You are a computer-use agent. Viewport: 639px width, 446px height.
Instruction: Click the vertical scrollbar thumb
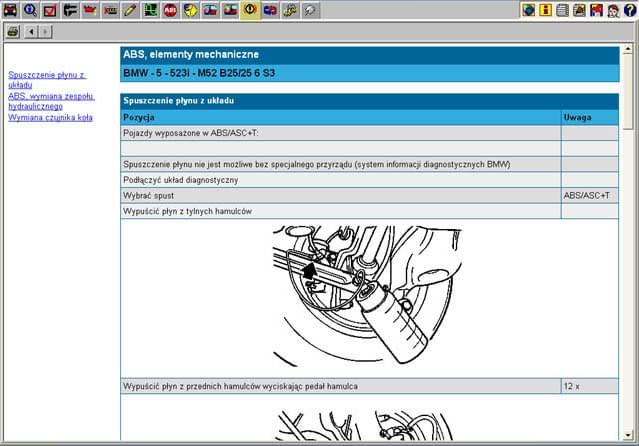(x=628, y=92)
